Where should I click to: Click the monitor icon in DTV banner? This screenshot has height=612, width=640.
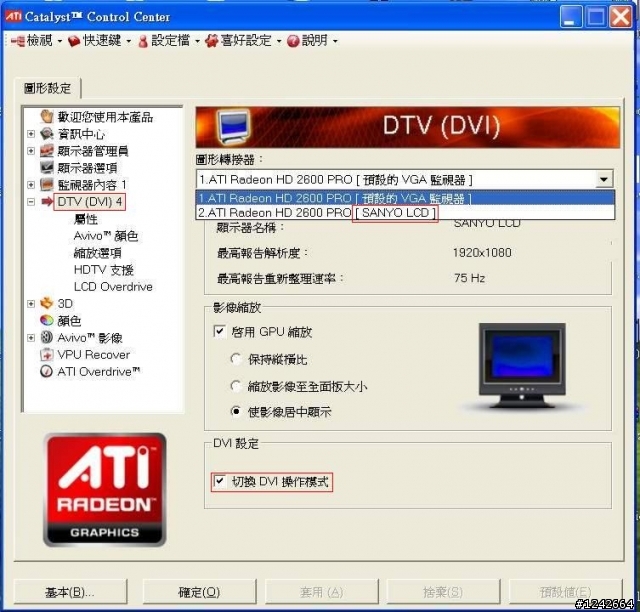pyautogui.click(x=233, y=127)
